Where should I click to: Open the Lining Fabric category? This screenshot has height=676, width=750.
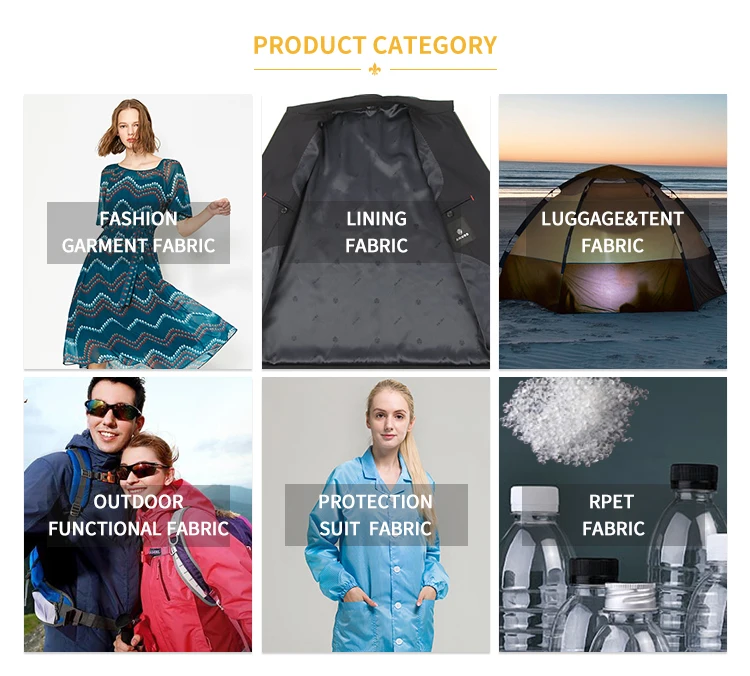coord(375,232)
